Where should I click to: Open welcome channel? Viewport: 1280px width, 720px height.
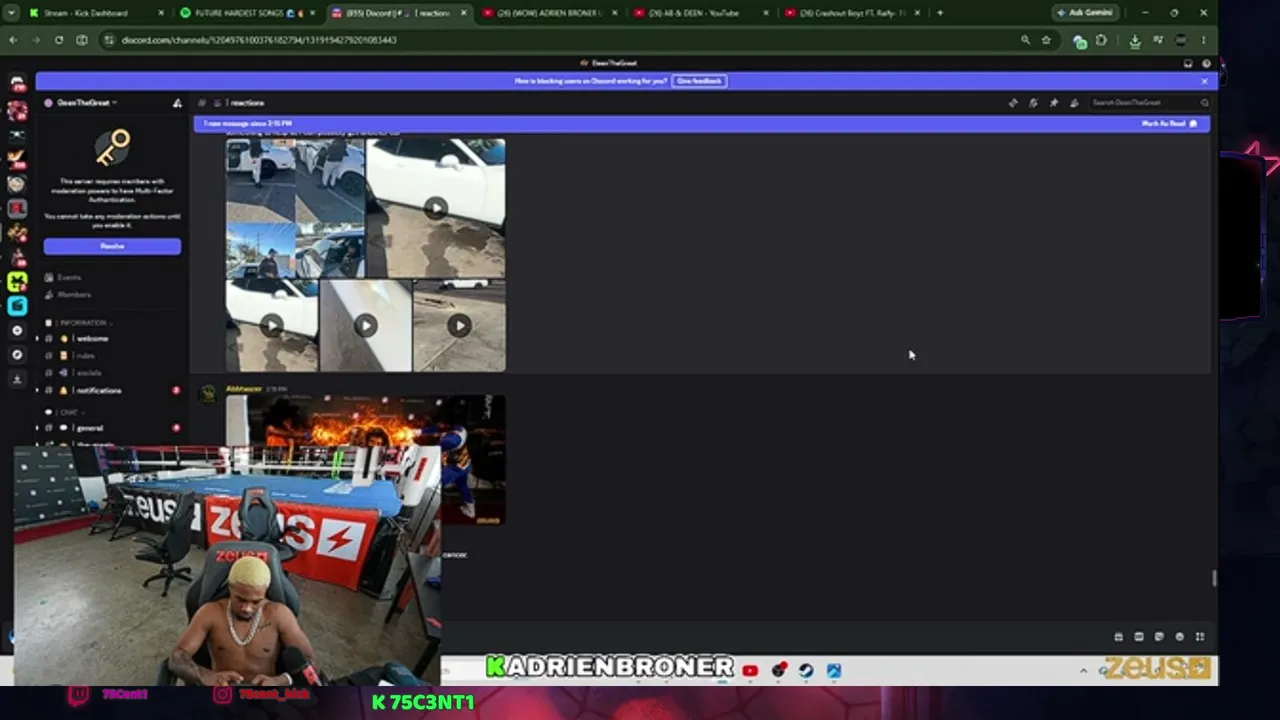91,339
